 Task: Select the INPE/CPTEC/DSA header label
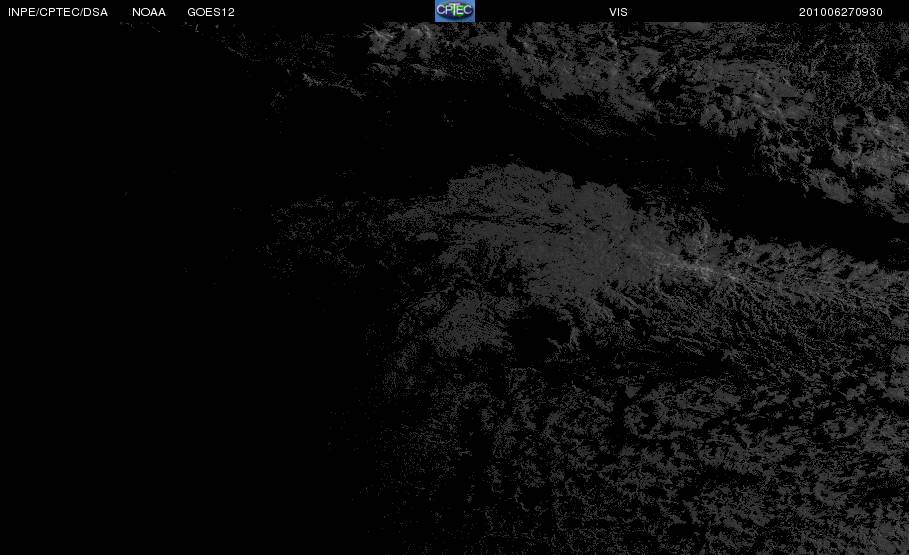click(58, 12)
